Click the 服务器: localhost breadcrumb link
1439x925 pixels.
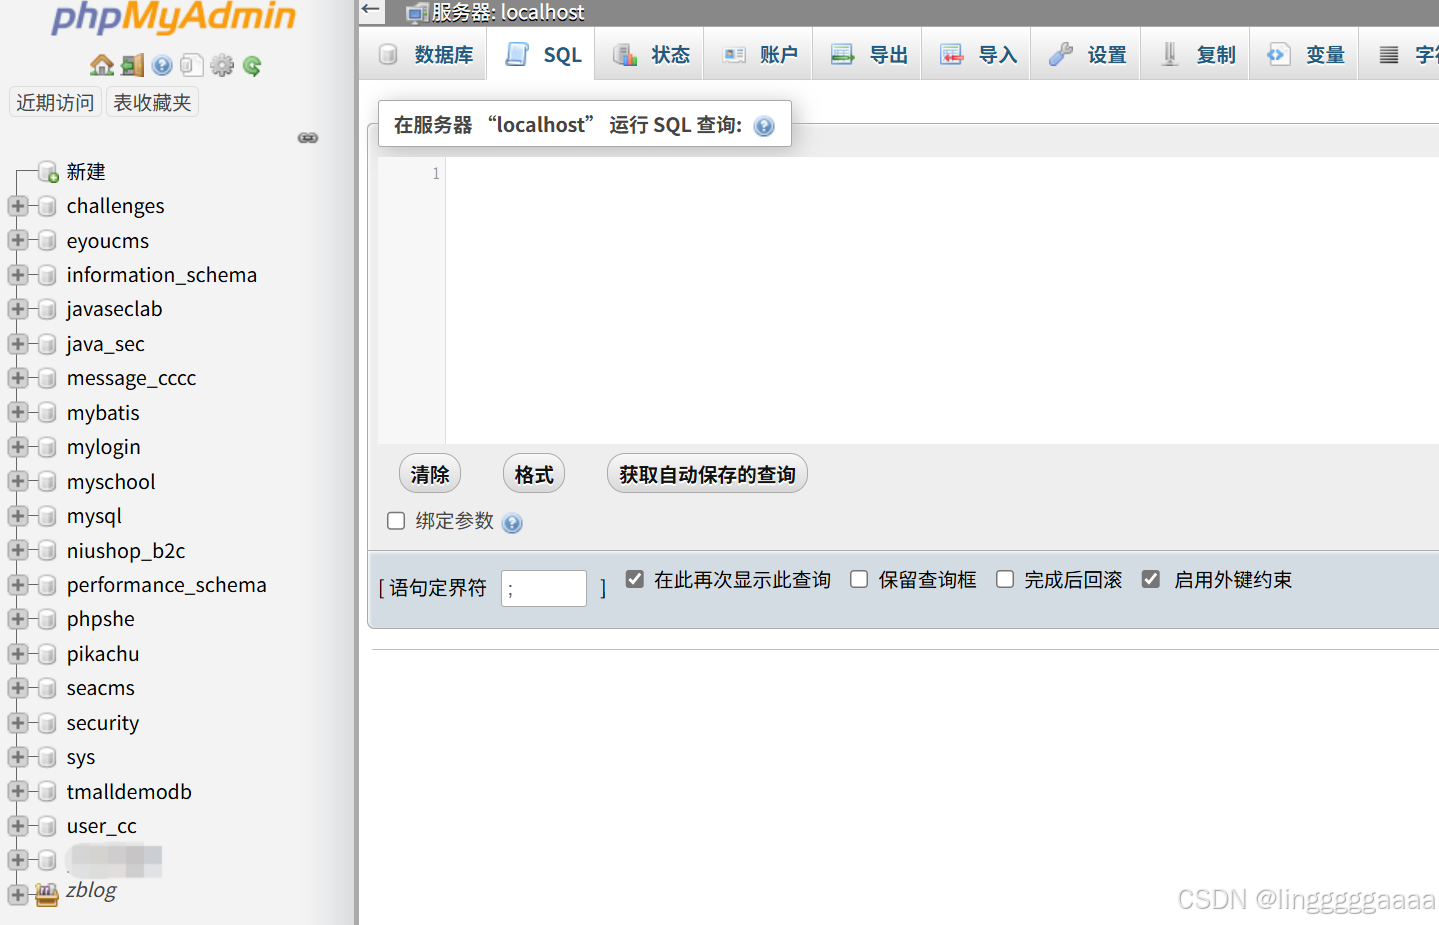coord(508,13)
